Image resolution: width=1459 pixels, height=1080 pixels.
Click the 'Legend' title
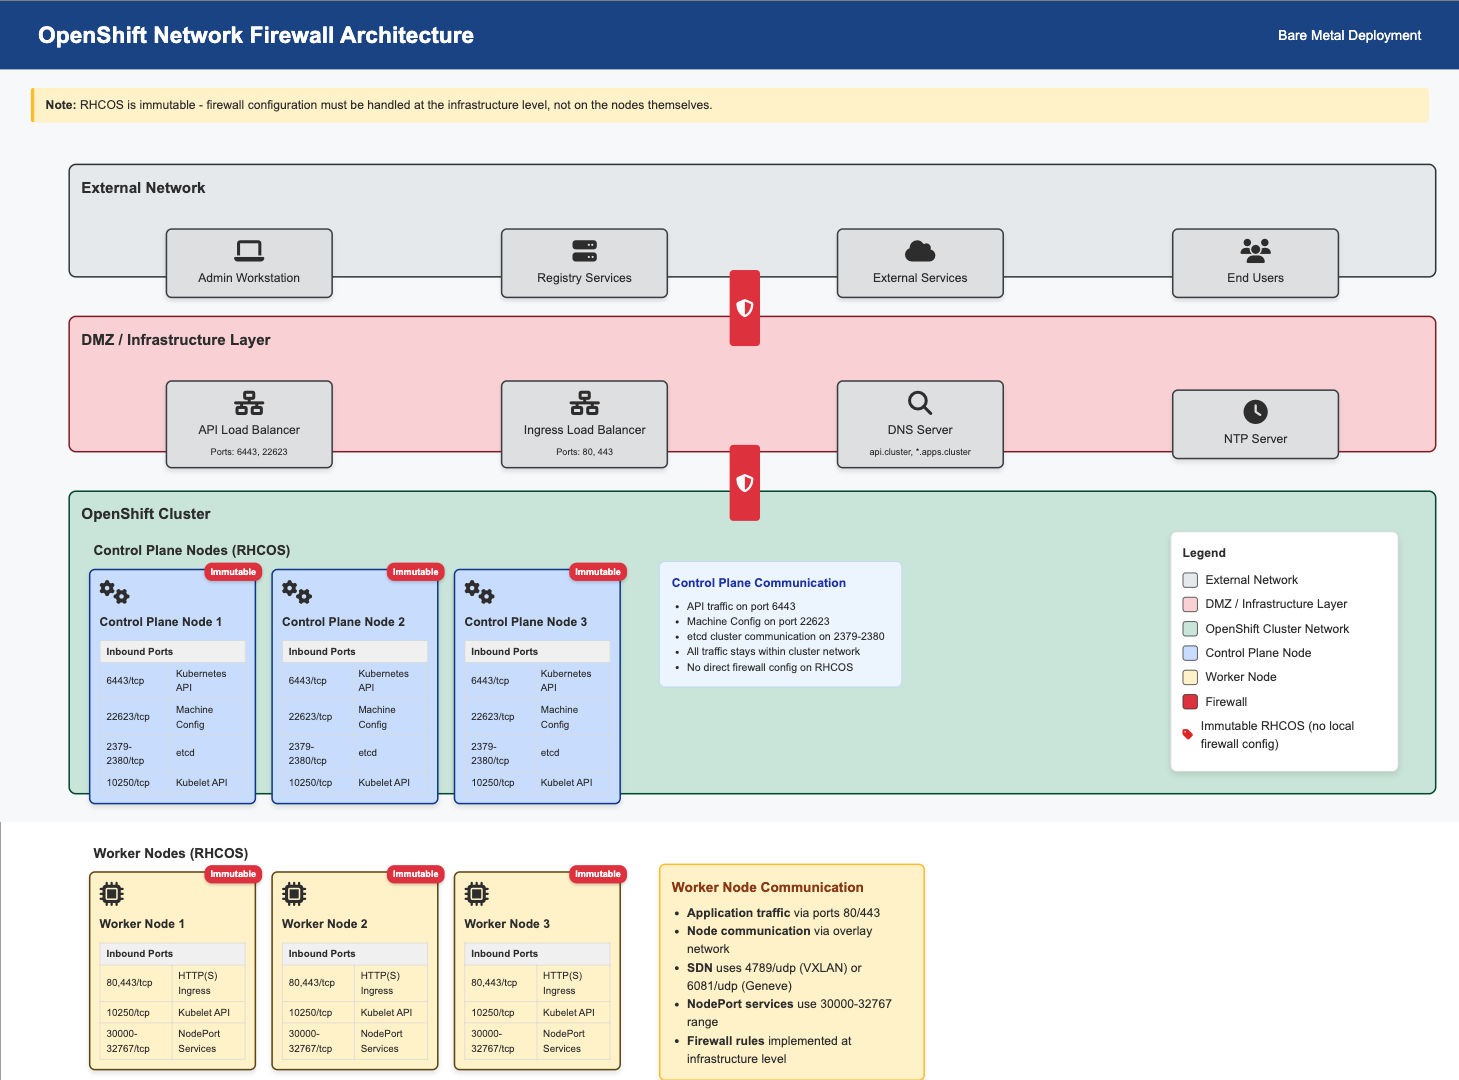[x=1204, y=553]
